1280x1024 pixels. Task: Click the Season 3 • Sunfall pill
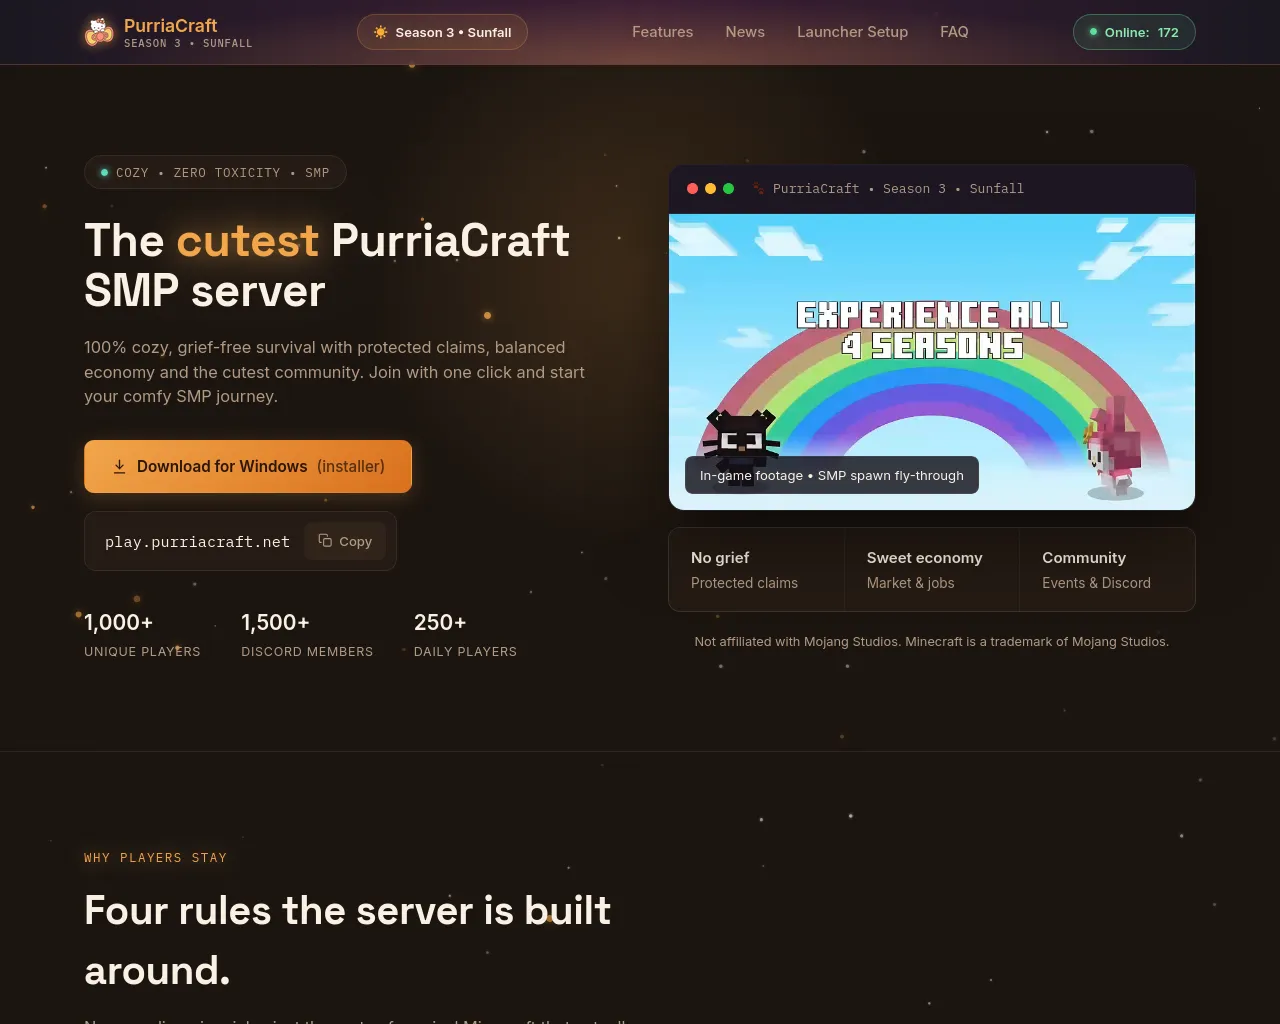pos(442,32)
